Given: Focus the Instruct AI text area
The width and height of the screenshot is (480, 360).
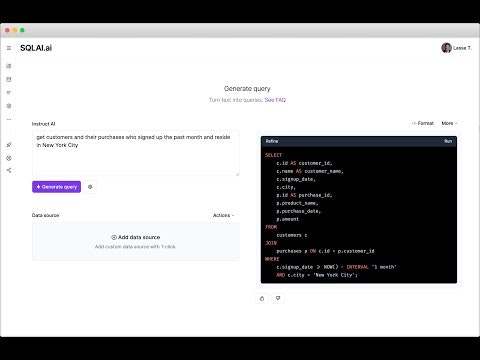Looking at the screenshot, I should [x=136, y=153].
